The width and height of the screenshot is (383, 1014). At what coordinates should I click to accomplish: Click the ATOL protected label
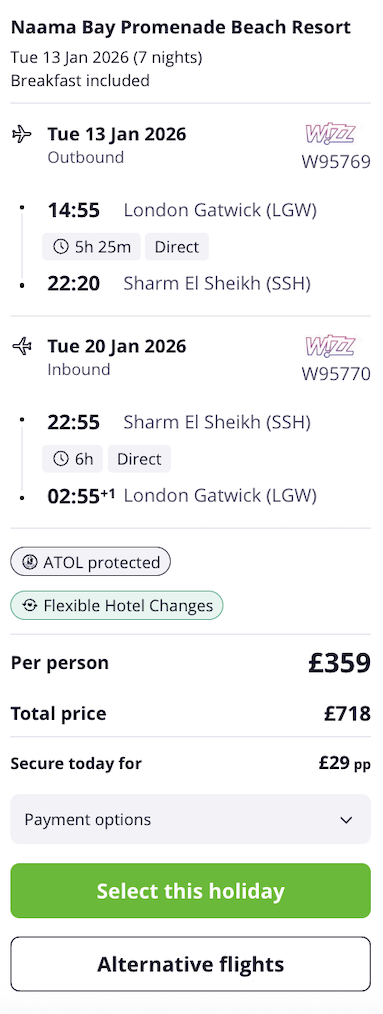pos(102,562)
